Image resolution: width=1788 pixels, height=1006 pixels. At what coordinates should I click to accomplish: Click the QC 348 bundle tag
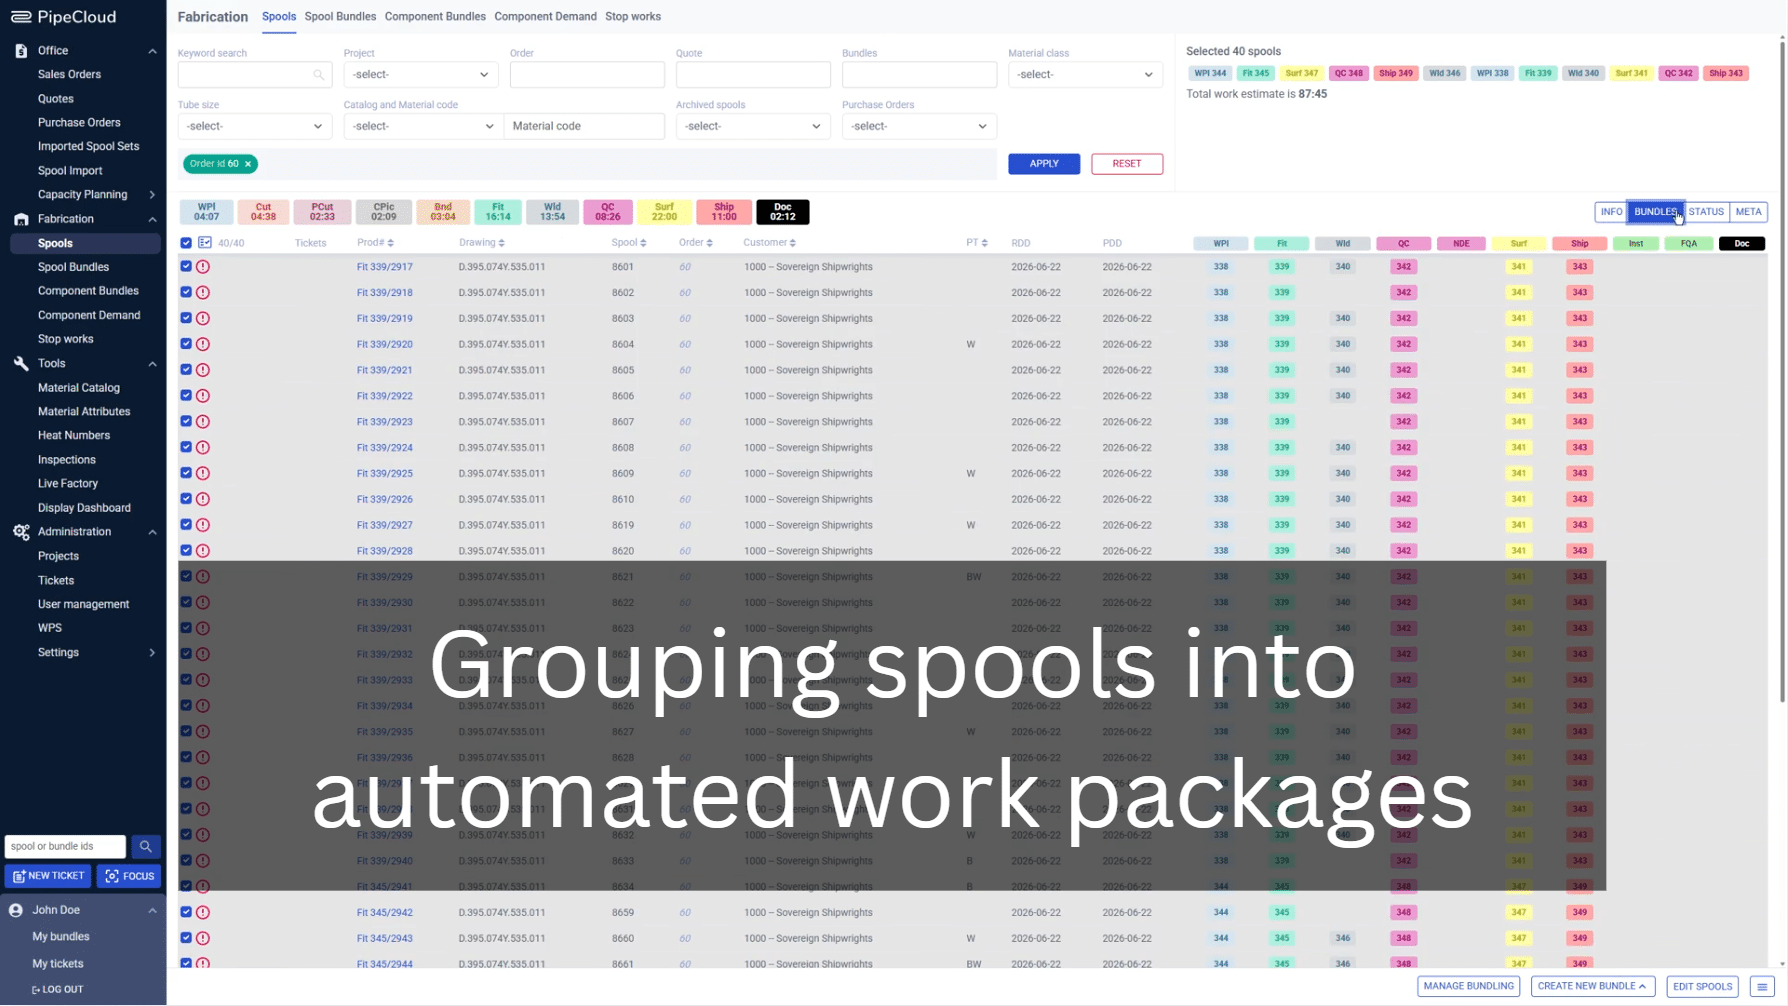(1348, 73)
